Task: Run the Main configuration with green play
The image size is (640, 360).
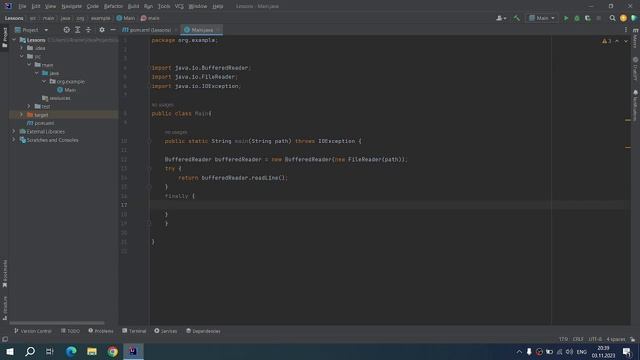Action: coord(566,18)
